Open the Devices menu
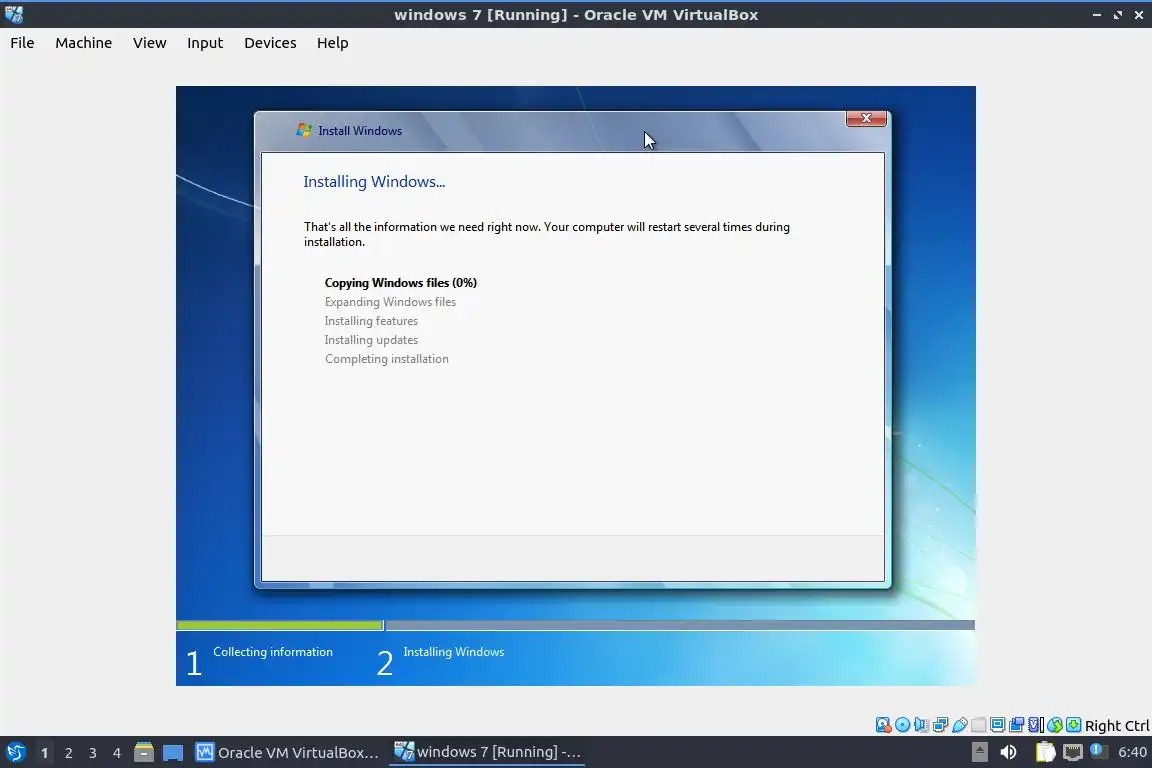1152x768 pixels. 270,43
